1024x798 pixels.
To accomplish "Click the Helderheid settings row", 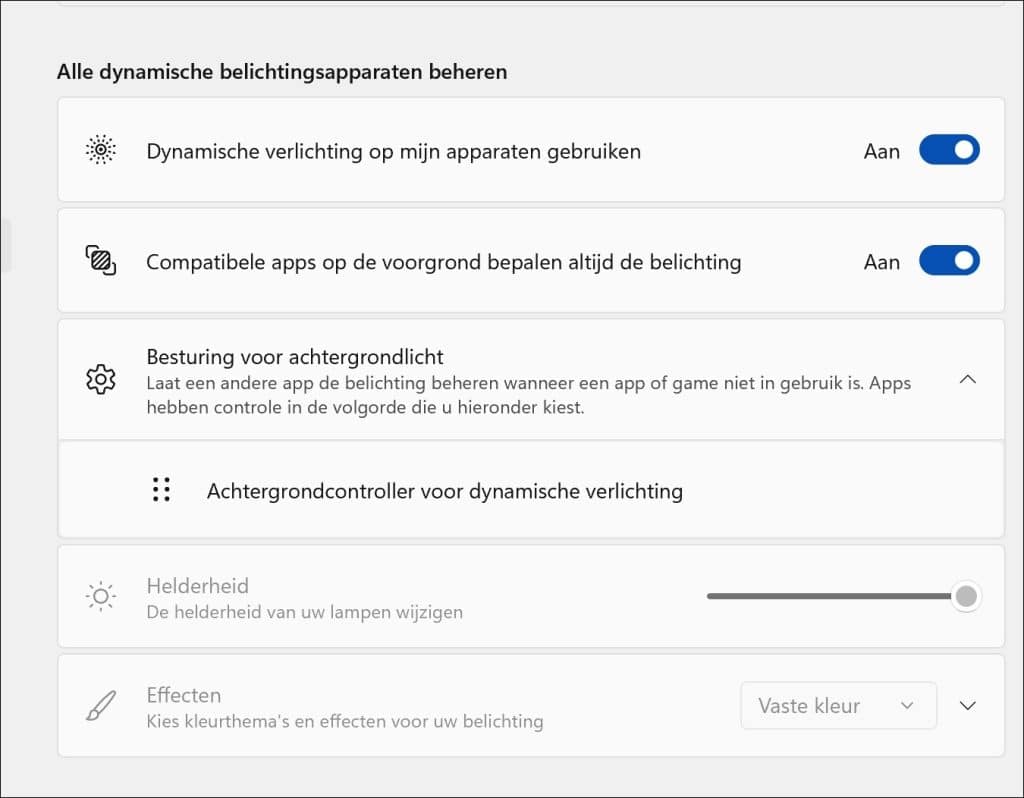I will tap(400, 595).
